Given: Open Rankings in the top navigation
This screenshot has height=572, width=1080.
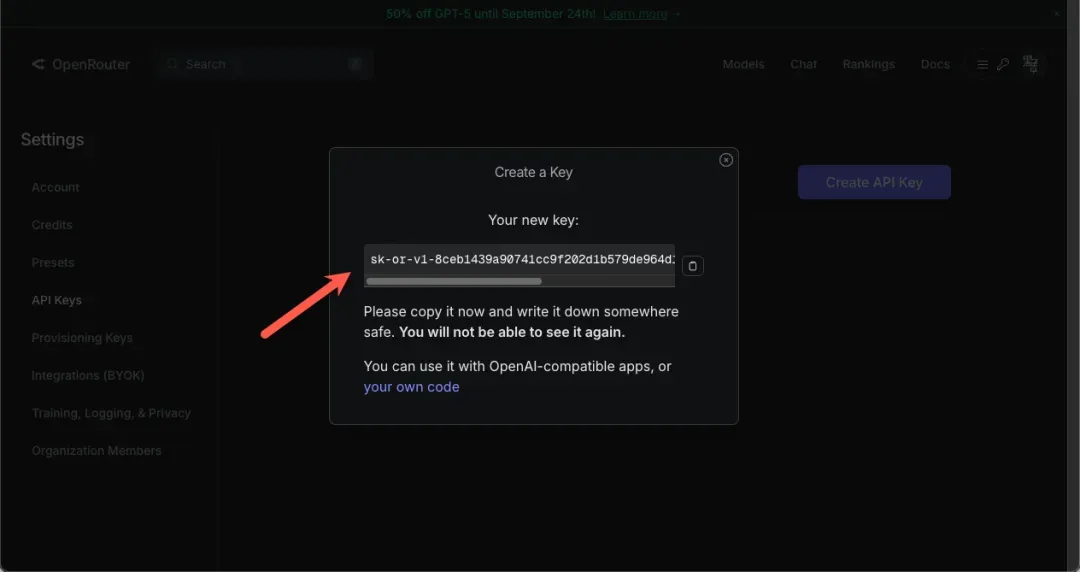Looking at the screenshot, I should tap(868, 64).
